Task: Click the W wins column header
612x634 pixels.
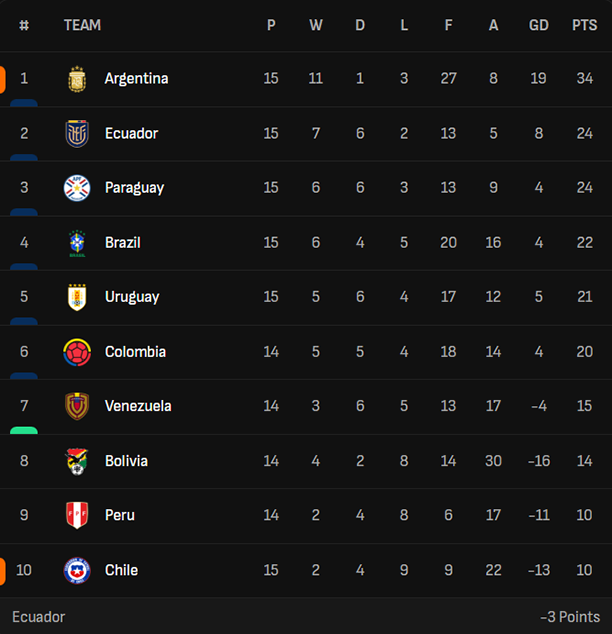Action: click(x=316, y=25)
